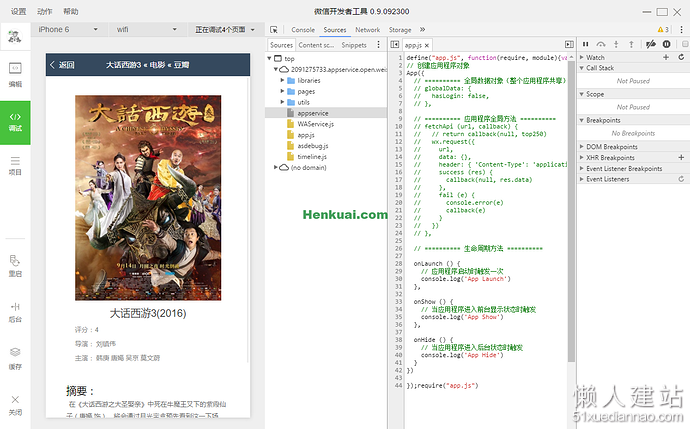The image size is (690, 429).
Task: Open the devtools three-dot menu
Action: pyautogui.click(x=681, y=29)
